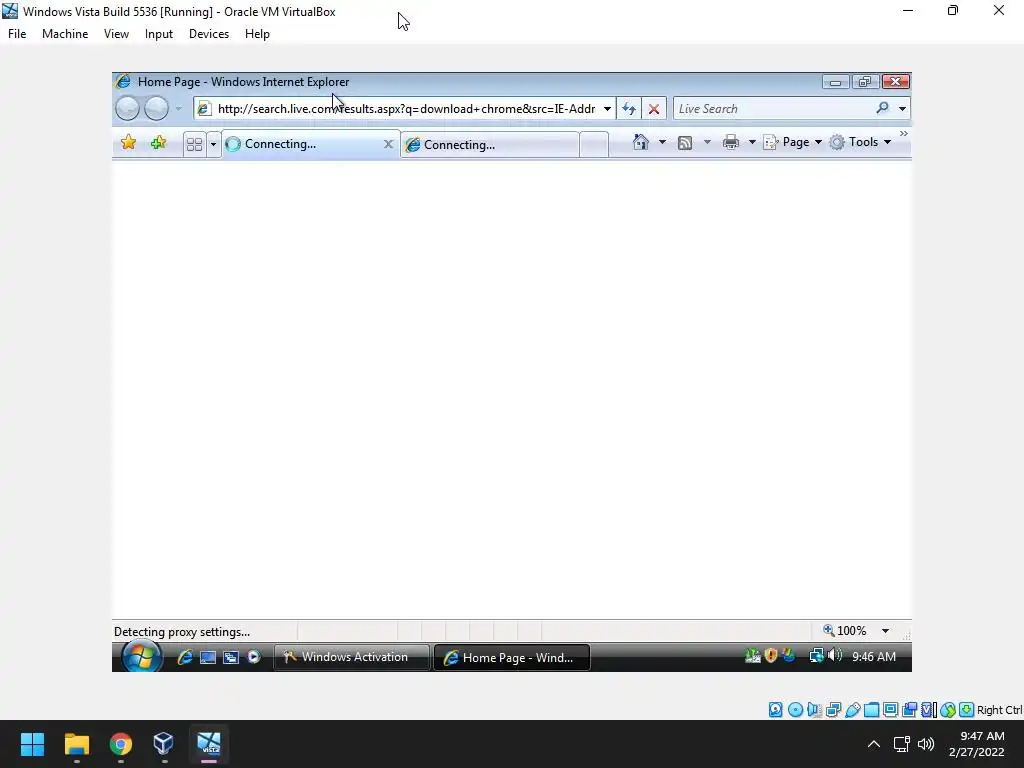Open Favorites Center star icon

click(129, 142)
